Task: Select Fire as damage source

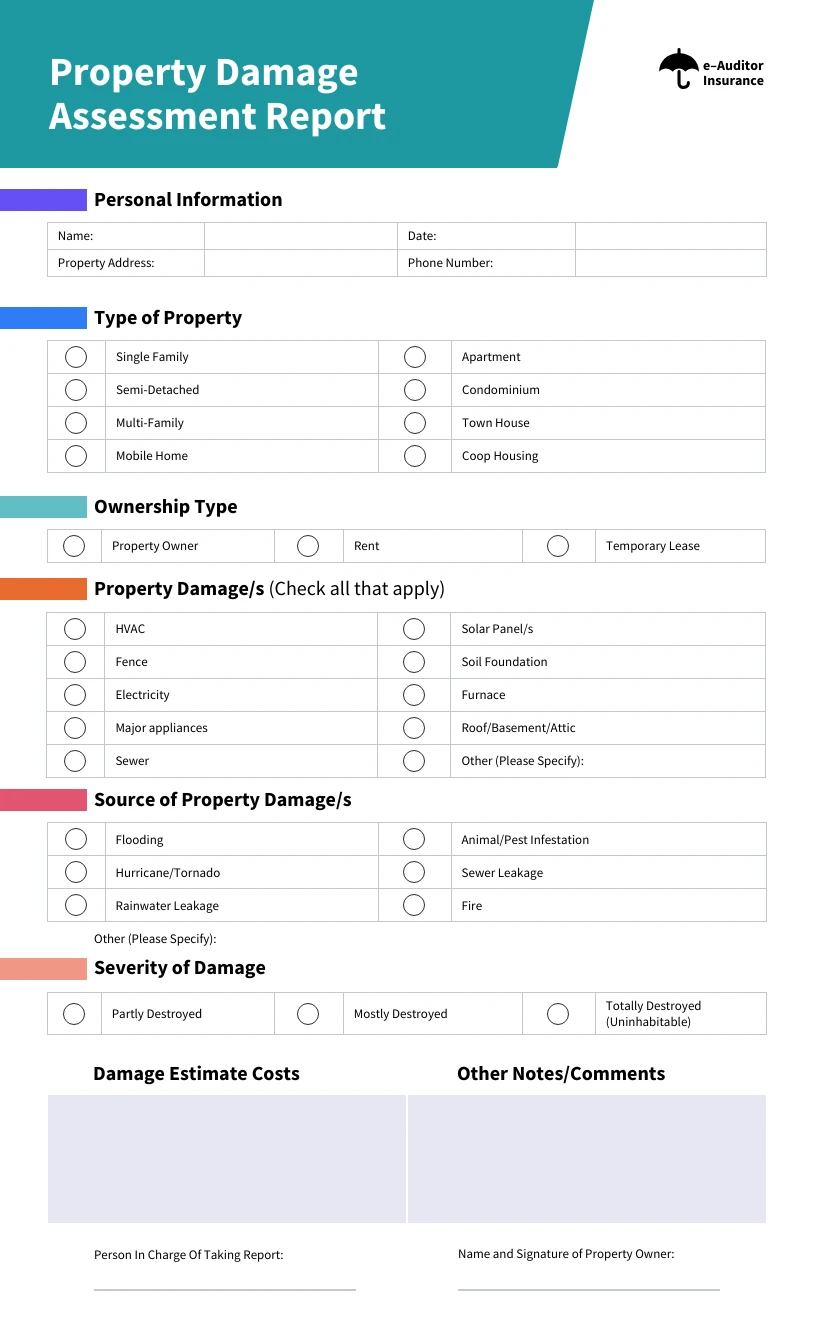Action: point(414,906)
